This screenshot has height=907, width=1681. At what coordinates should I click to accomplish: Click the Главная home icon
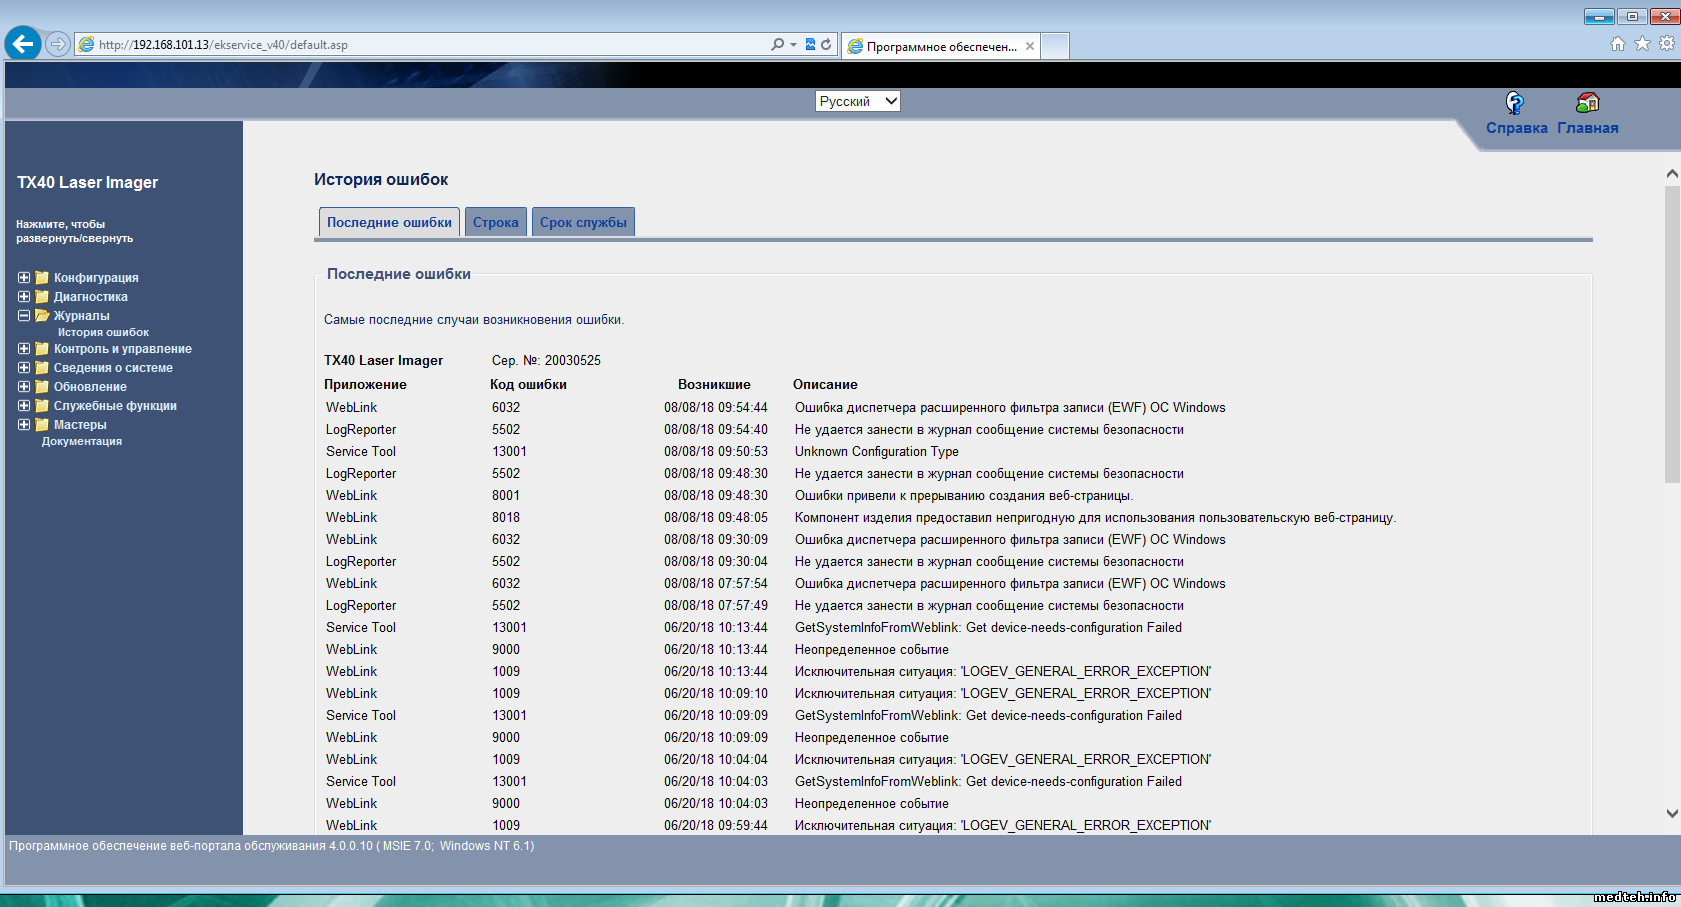tap(1587, 103)
